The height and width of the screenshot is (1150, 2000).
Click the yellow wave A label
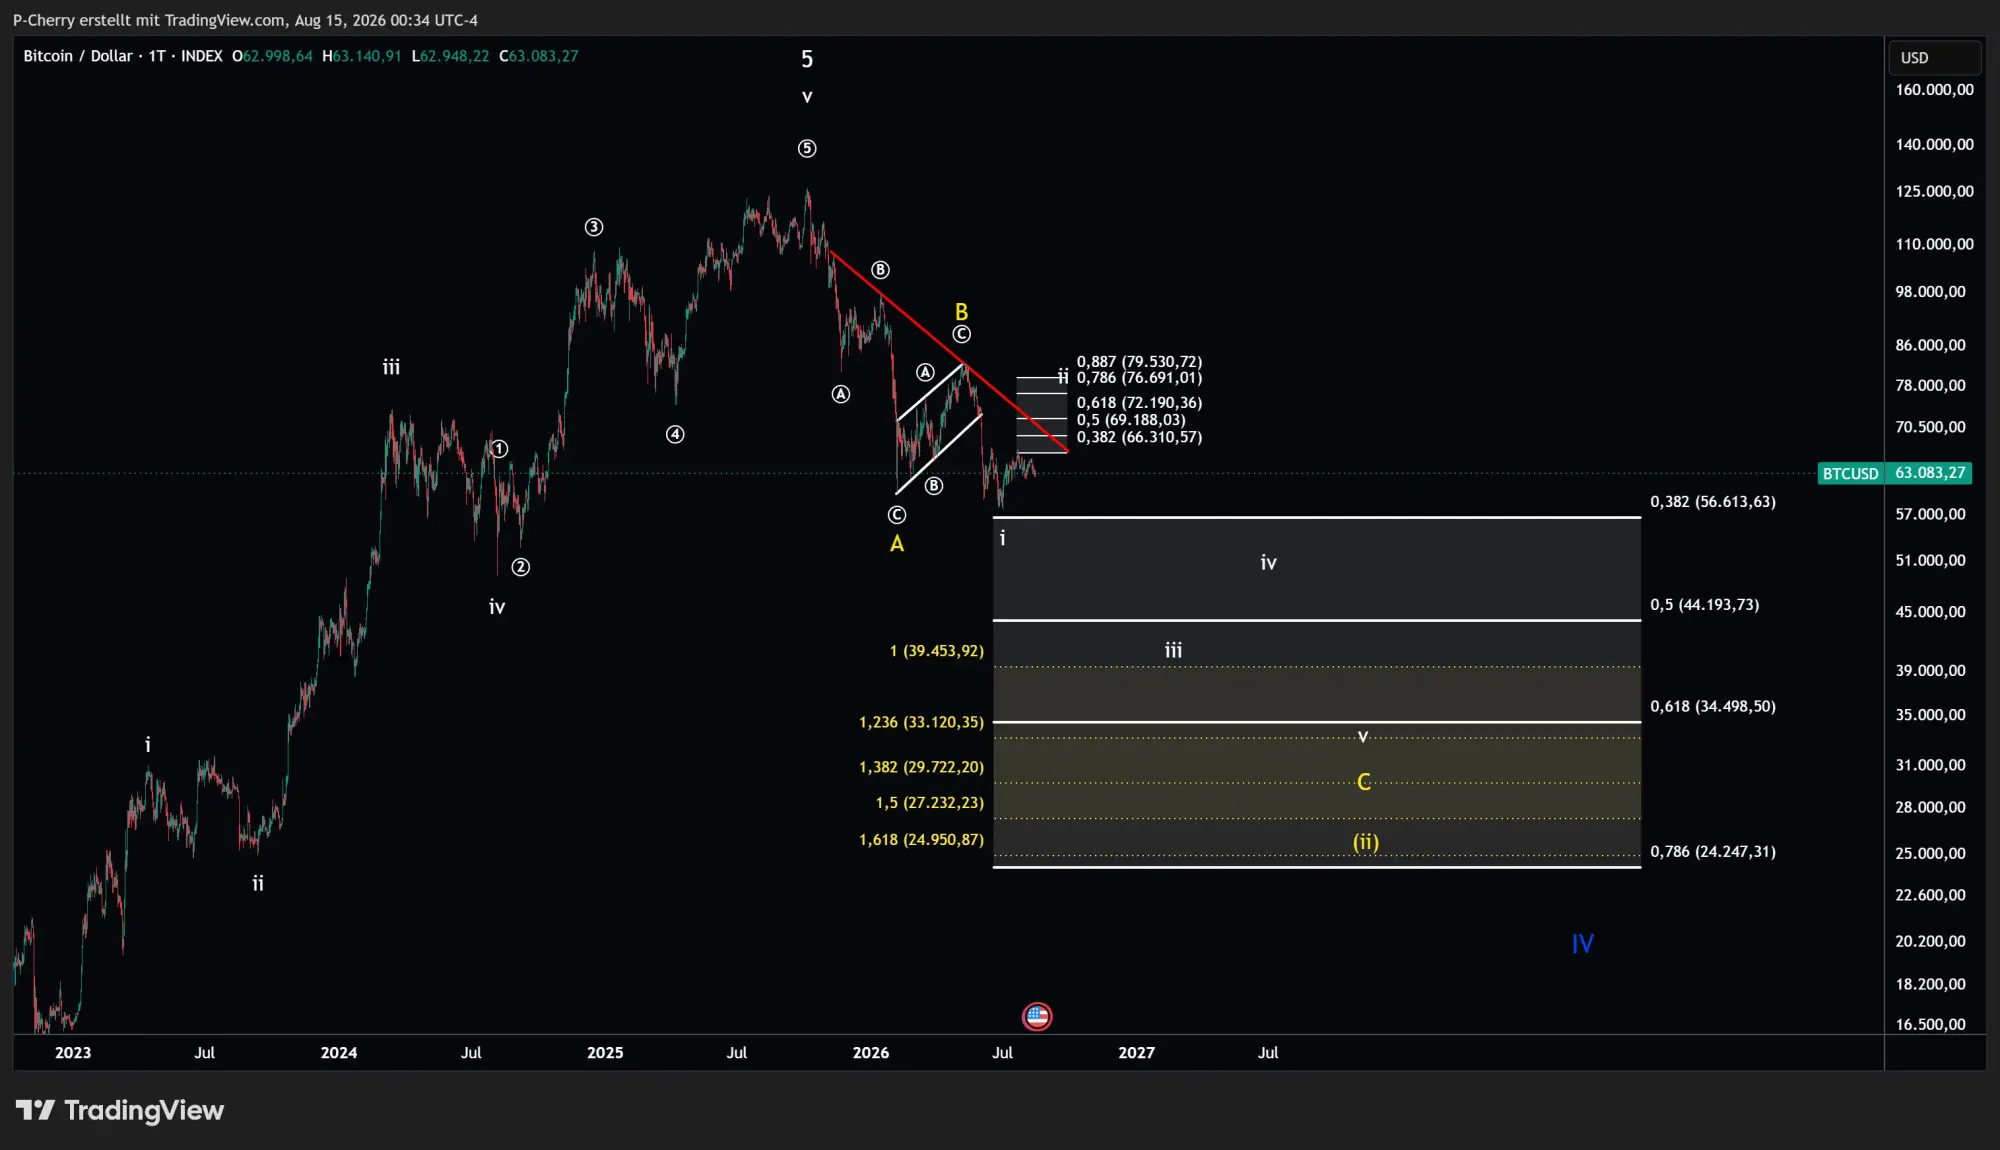[x=897, y=544]
